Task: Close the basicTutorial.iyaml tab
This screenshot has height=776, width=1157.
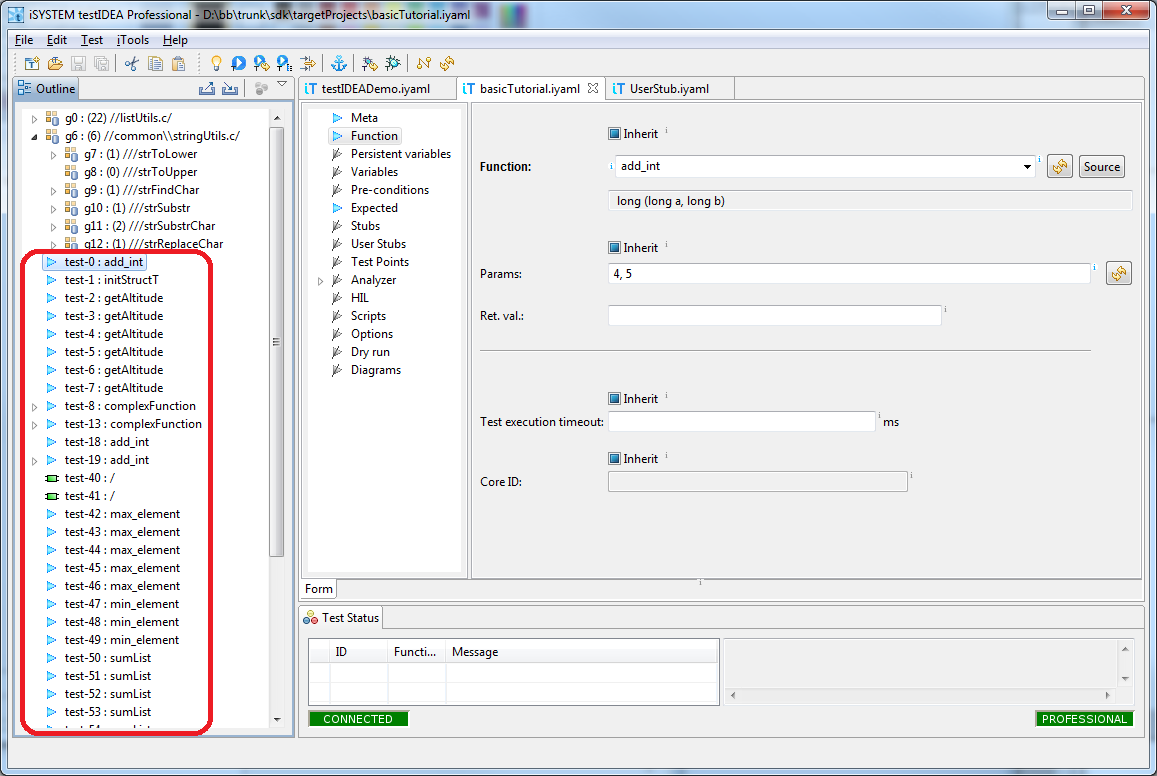Action: pyautogui.click(x=593, y=89)
